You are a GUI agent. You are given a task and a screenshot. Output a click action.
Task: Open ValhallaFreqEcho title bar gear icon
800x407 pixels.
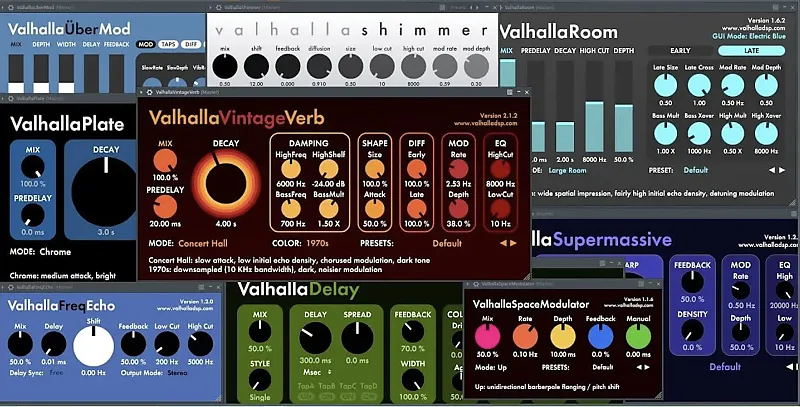coord(10,287)
